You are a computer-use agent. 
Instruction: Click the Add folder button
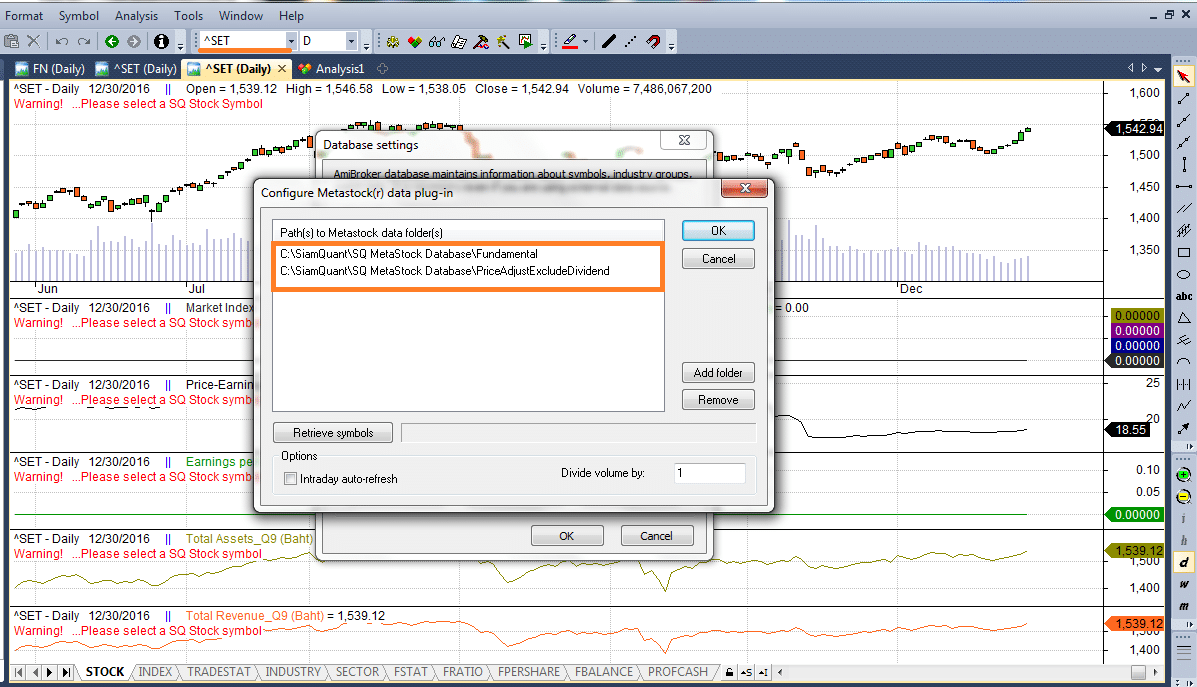tap(717, 373)
